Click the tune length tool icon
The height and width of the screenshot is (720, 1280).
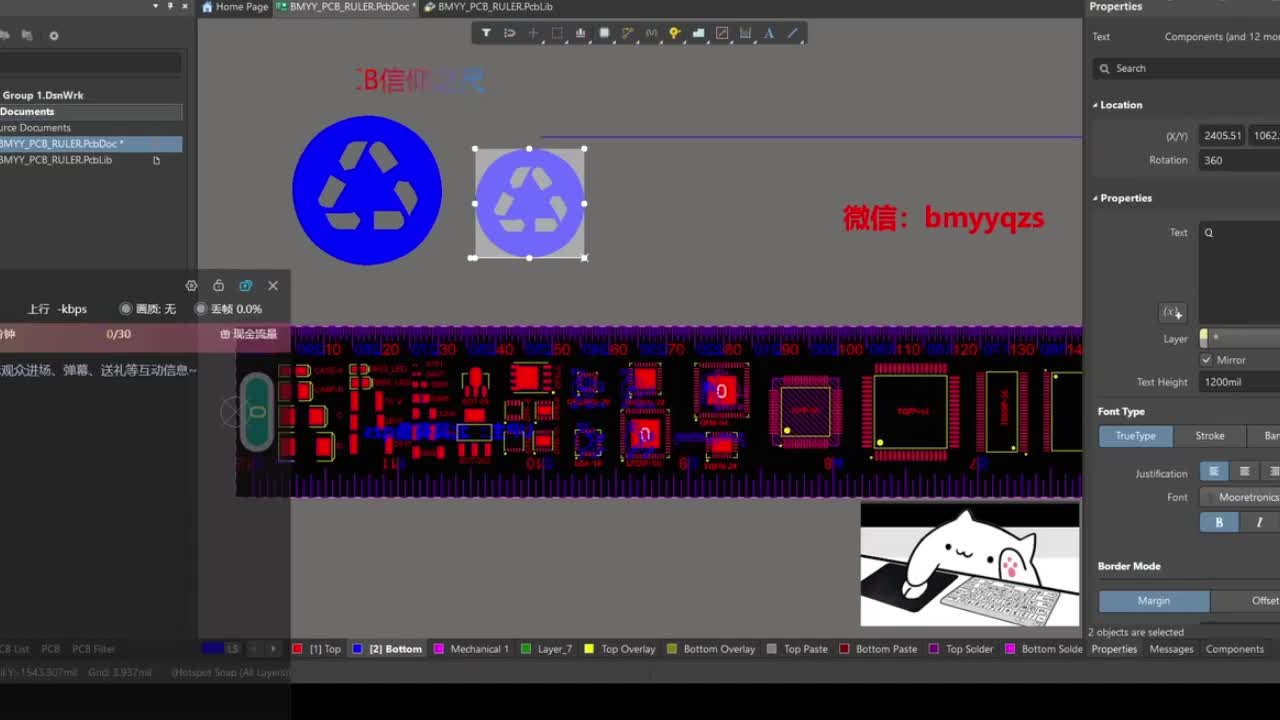[651, 33]
